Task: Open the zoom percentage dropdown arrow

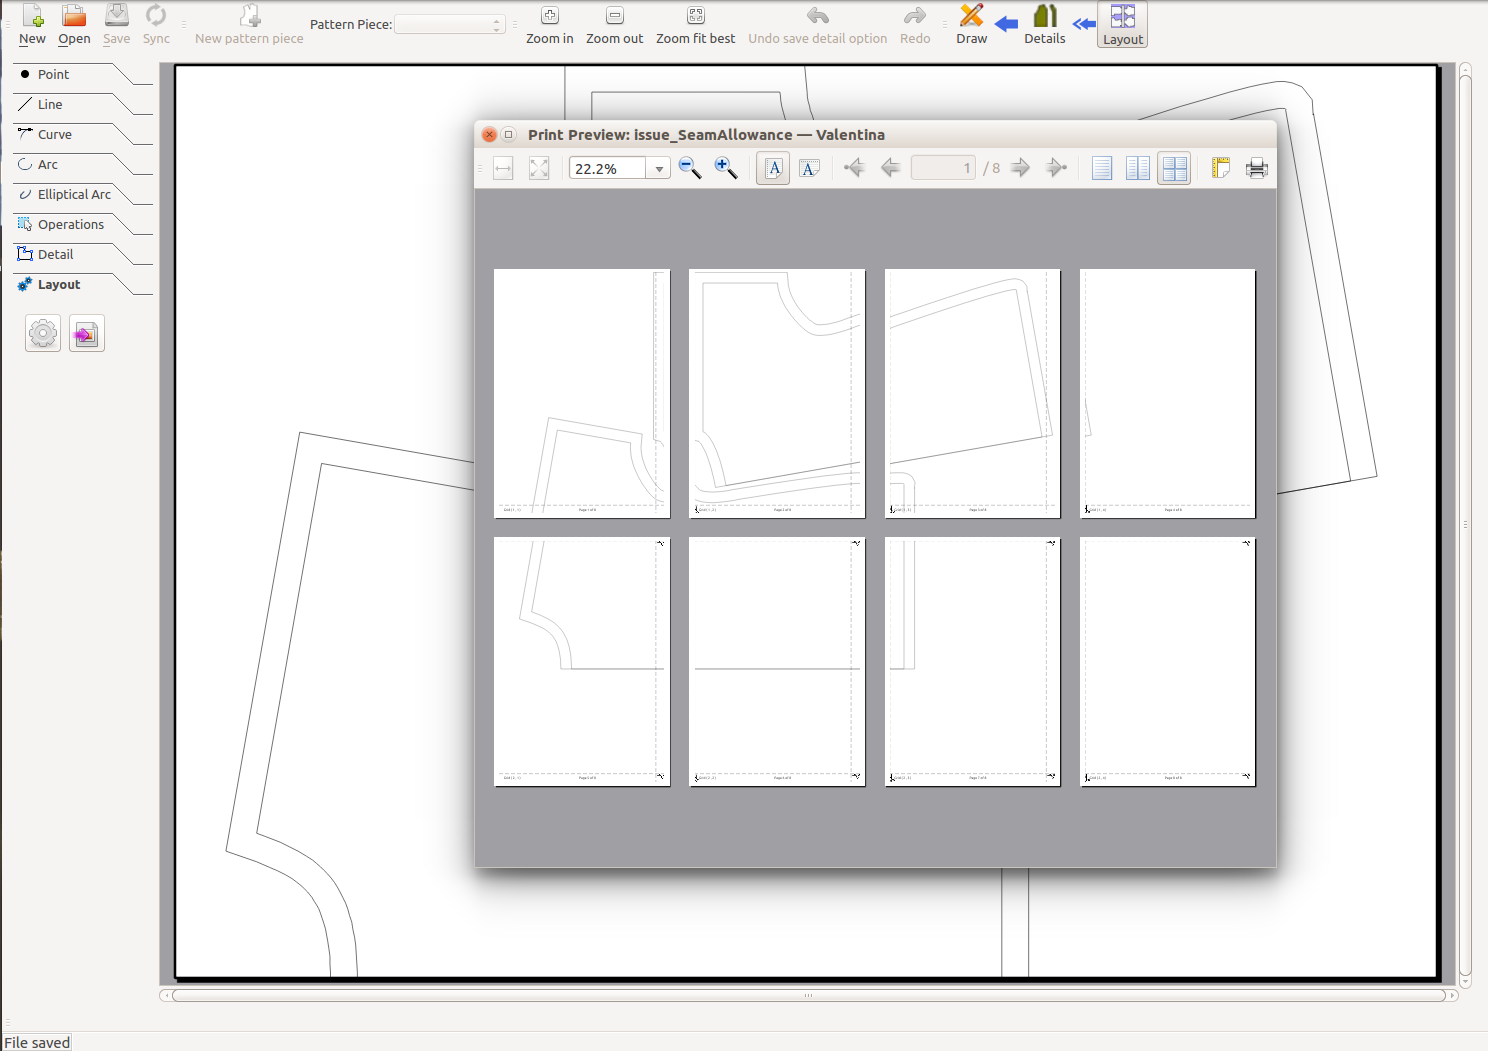Action: 659,169
